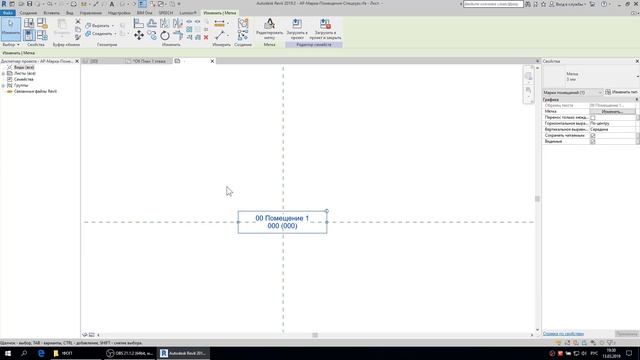
Task: Open the Марки помещений (1) filter dropdown
Action: click(573, 93)
